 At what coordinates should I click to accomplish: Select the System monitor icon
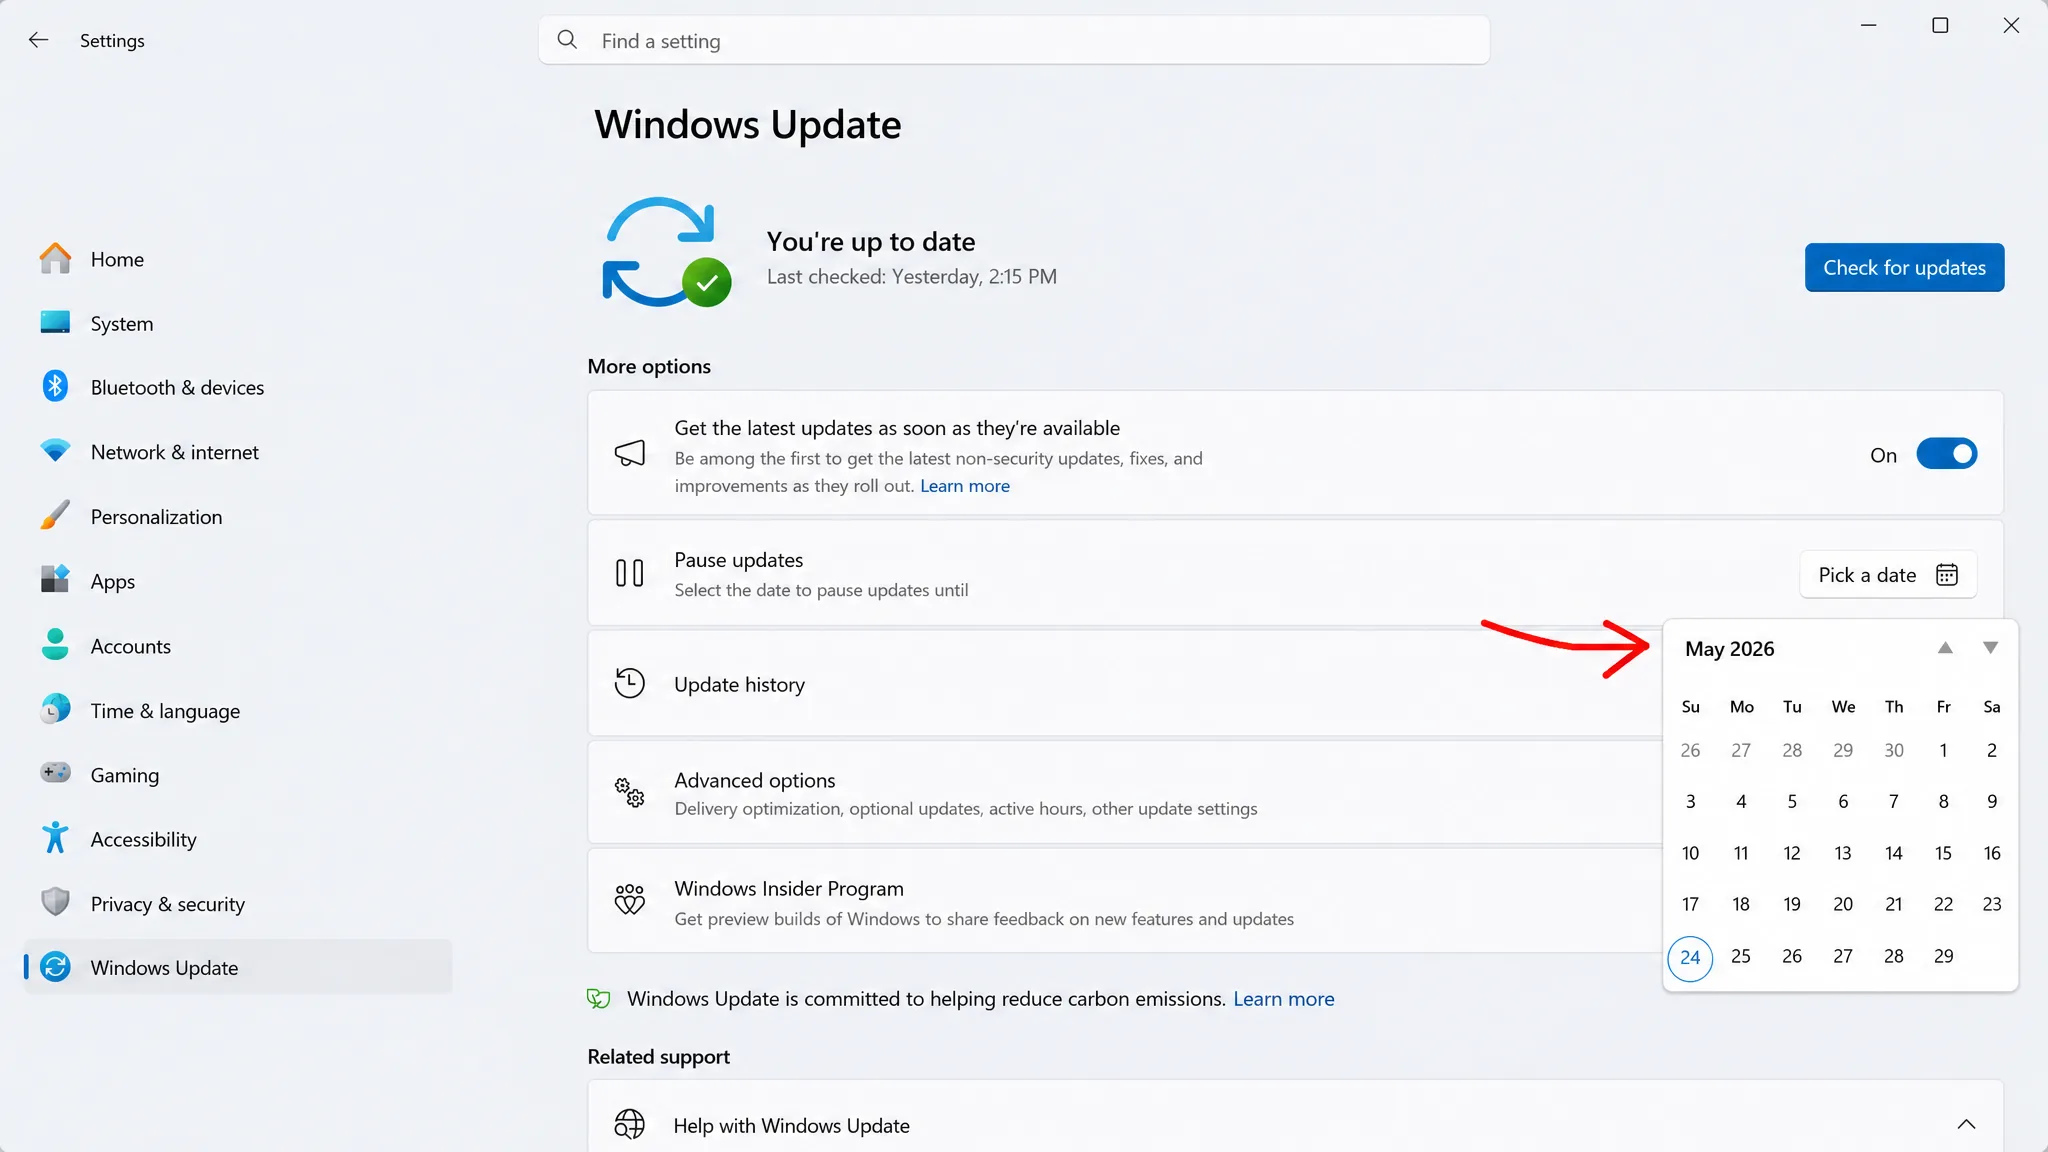pos(55,323)
